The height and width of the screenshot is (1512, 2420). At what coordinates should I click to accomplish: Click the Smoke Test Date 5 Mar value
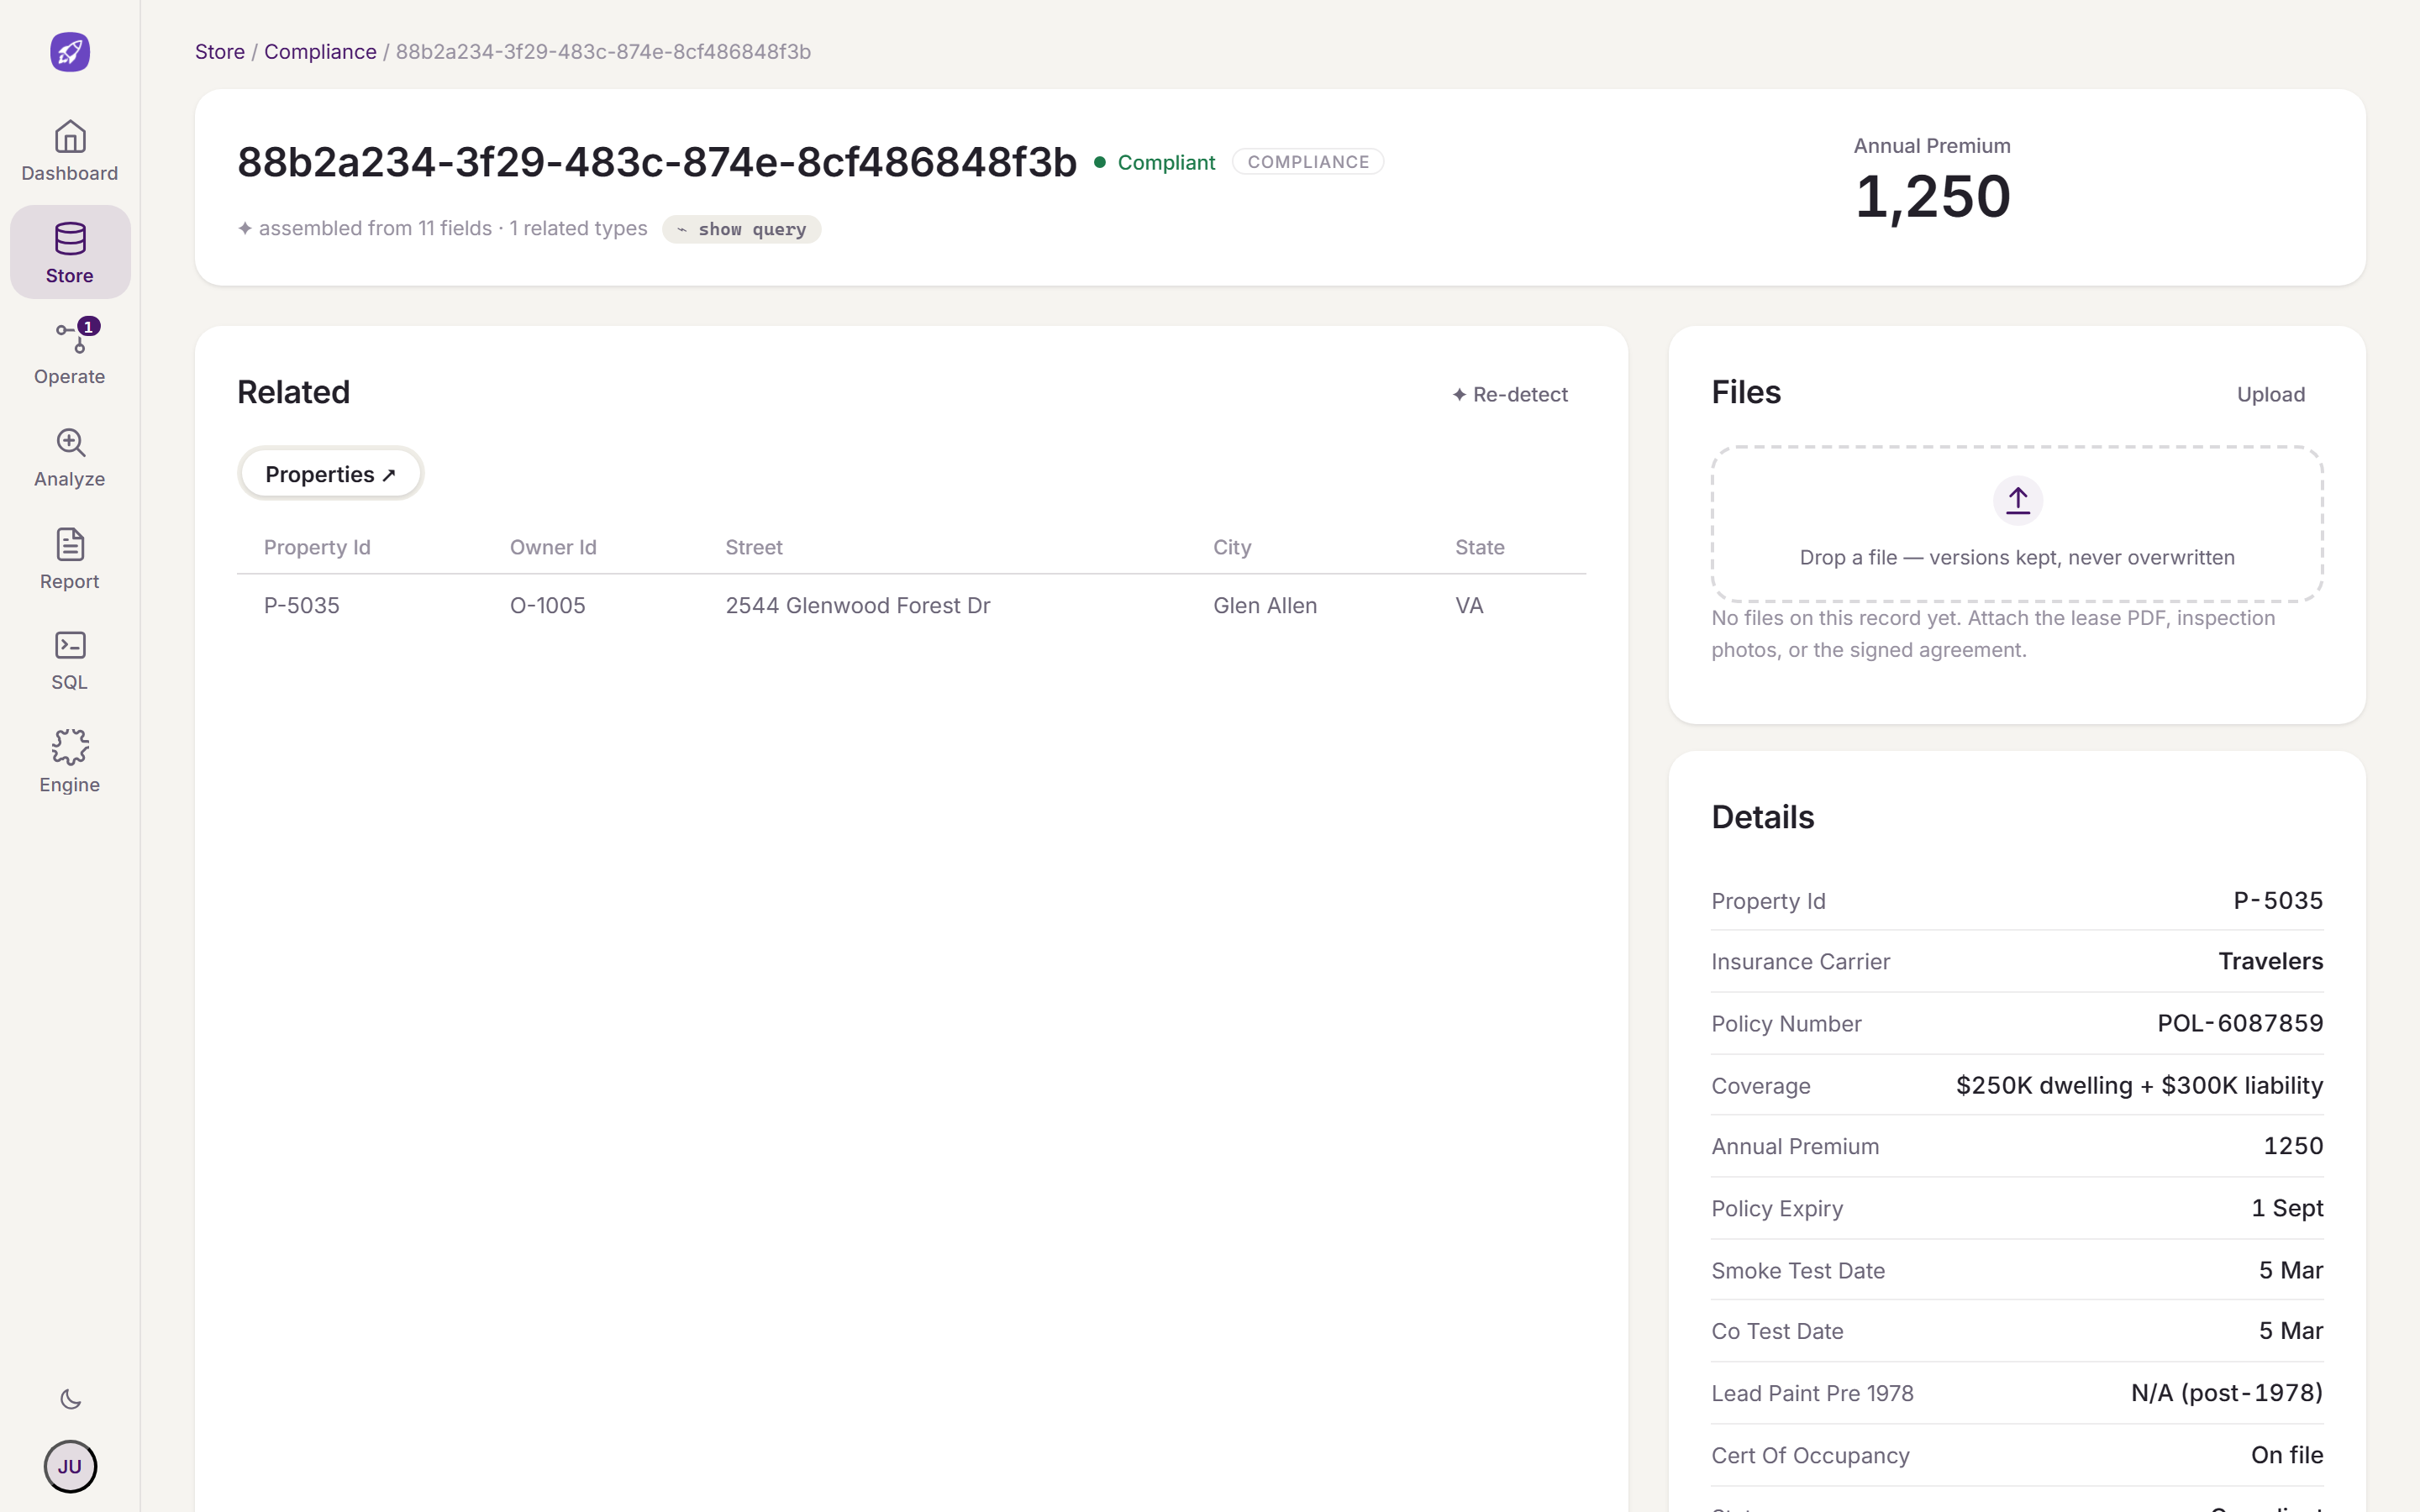point(2291,1270)
